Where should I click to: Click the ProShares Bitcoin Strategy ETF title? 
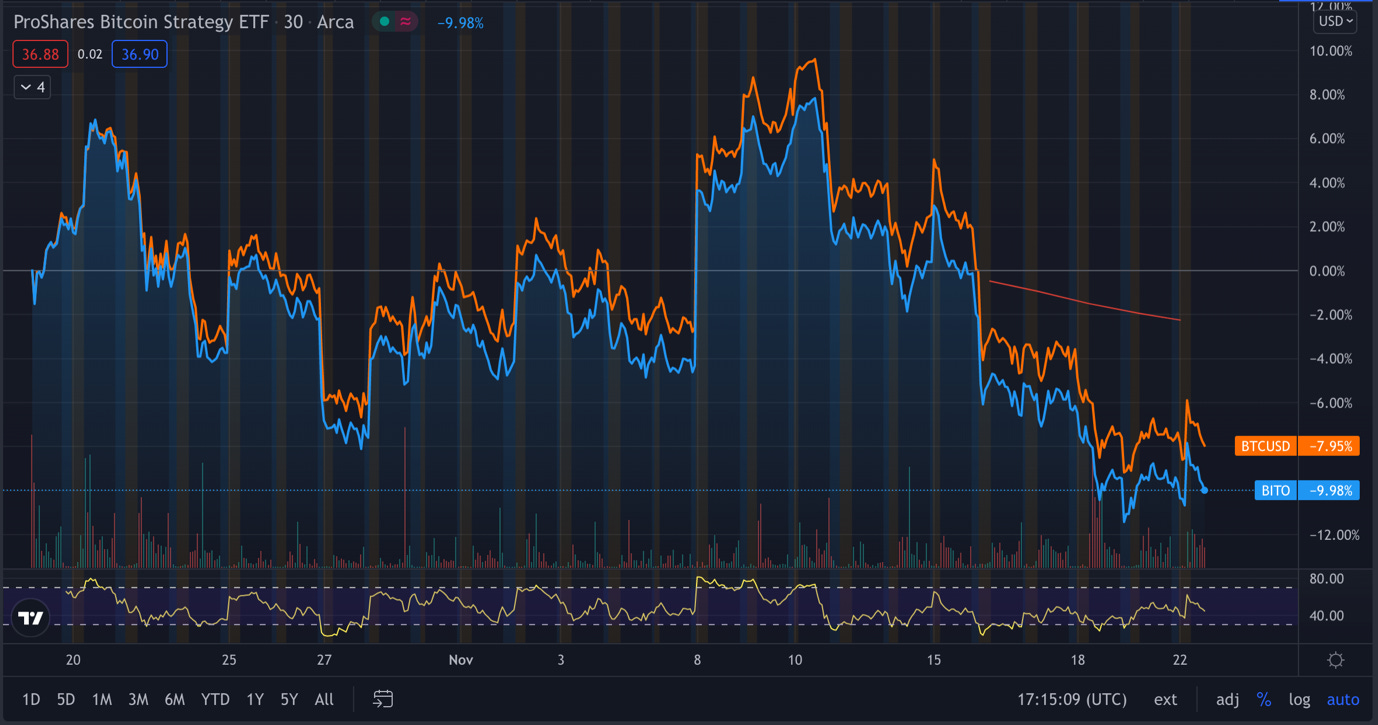pos(143,21)
